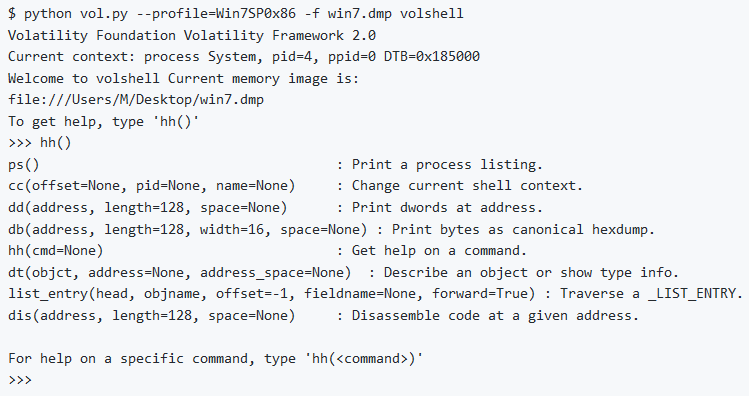Screen dimensions: 749x396
Task: Click the db(address, length=128, width=16) entry
Action: pos(188,229)
